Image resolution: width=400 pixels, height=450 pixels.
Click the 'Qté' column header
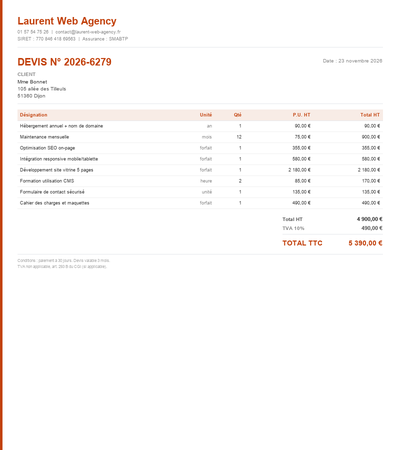237,115
